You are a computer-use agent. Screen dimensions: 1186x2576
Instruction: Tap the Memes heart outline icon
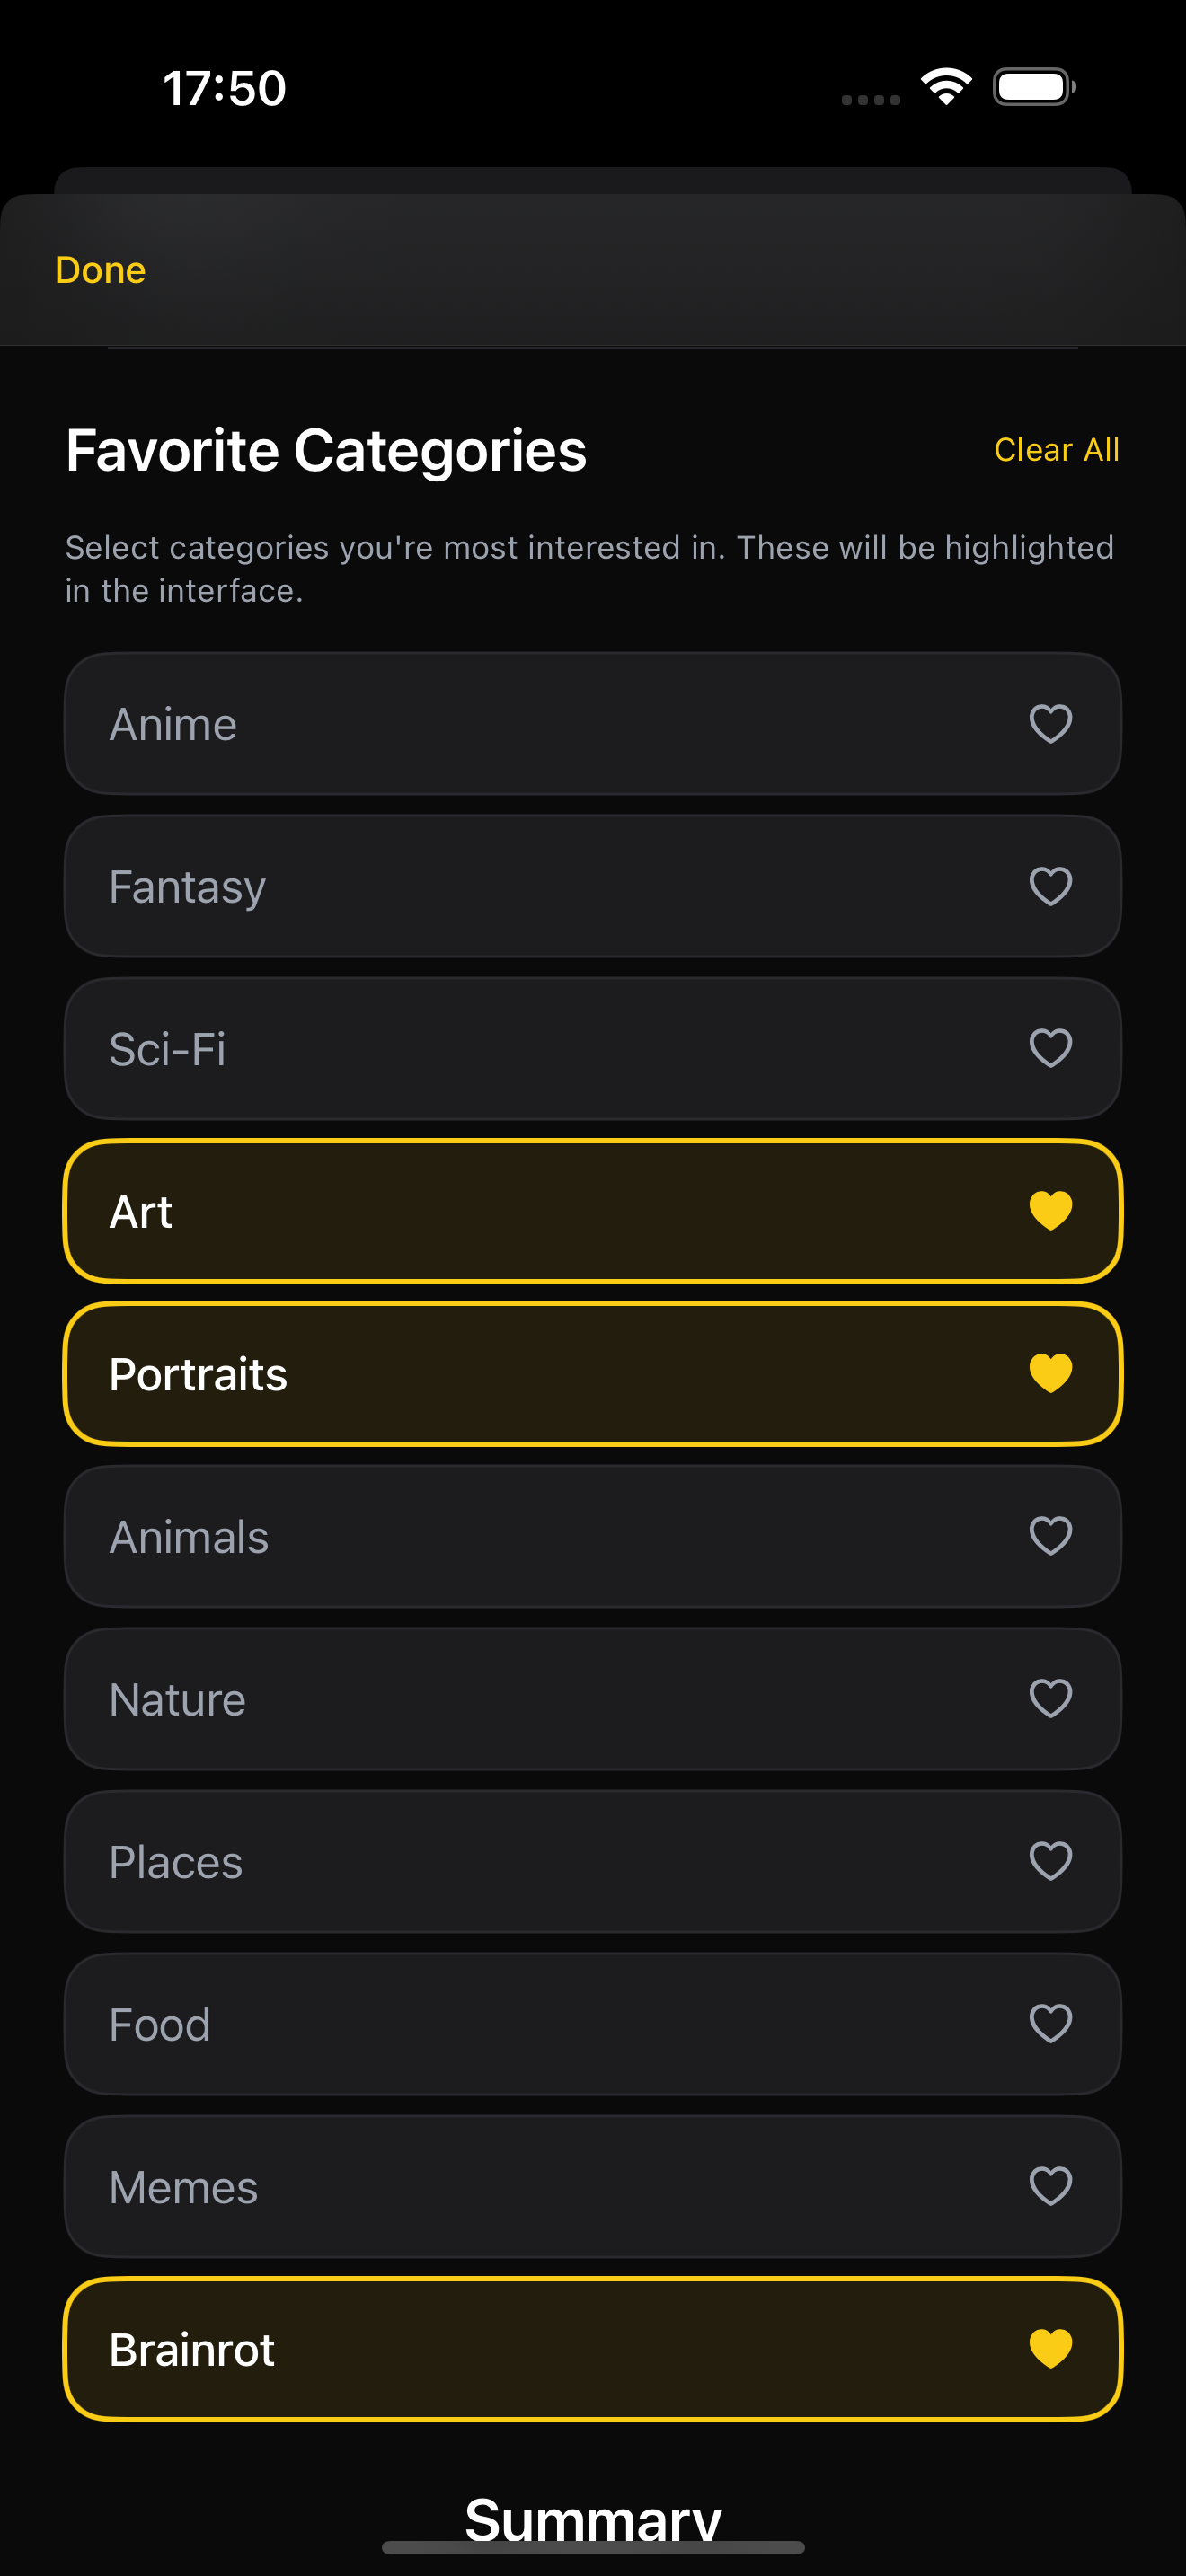[x=1050, y=2186]
